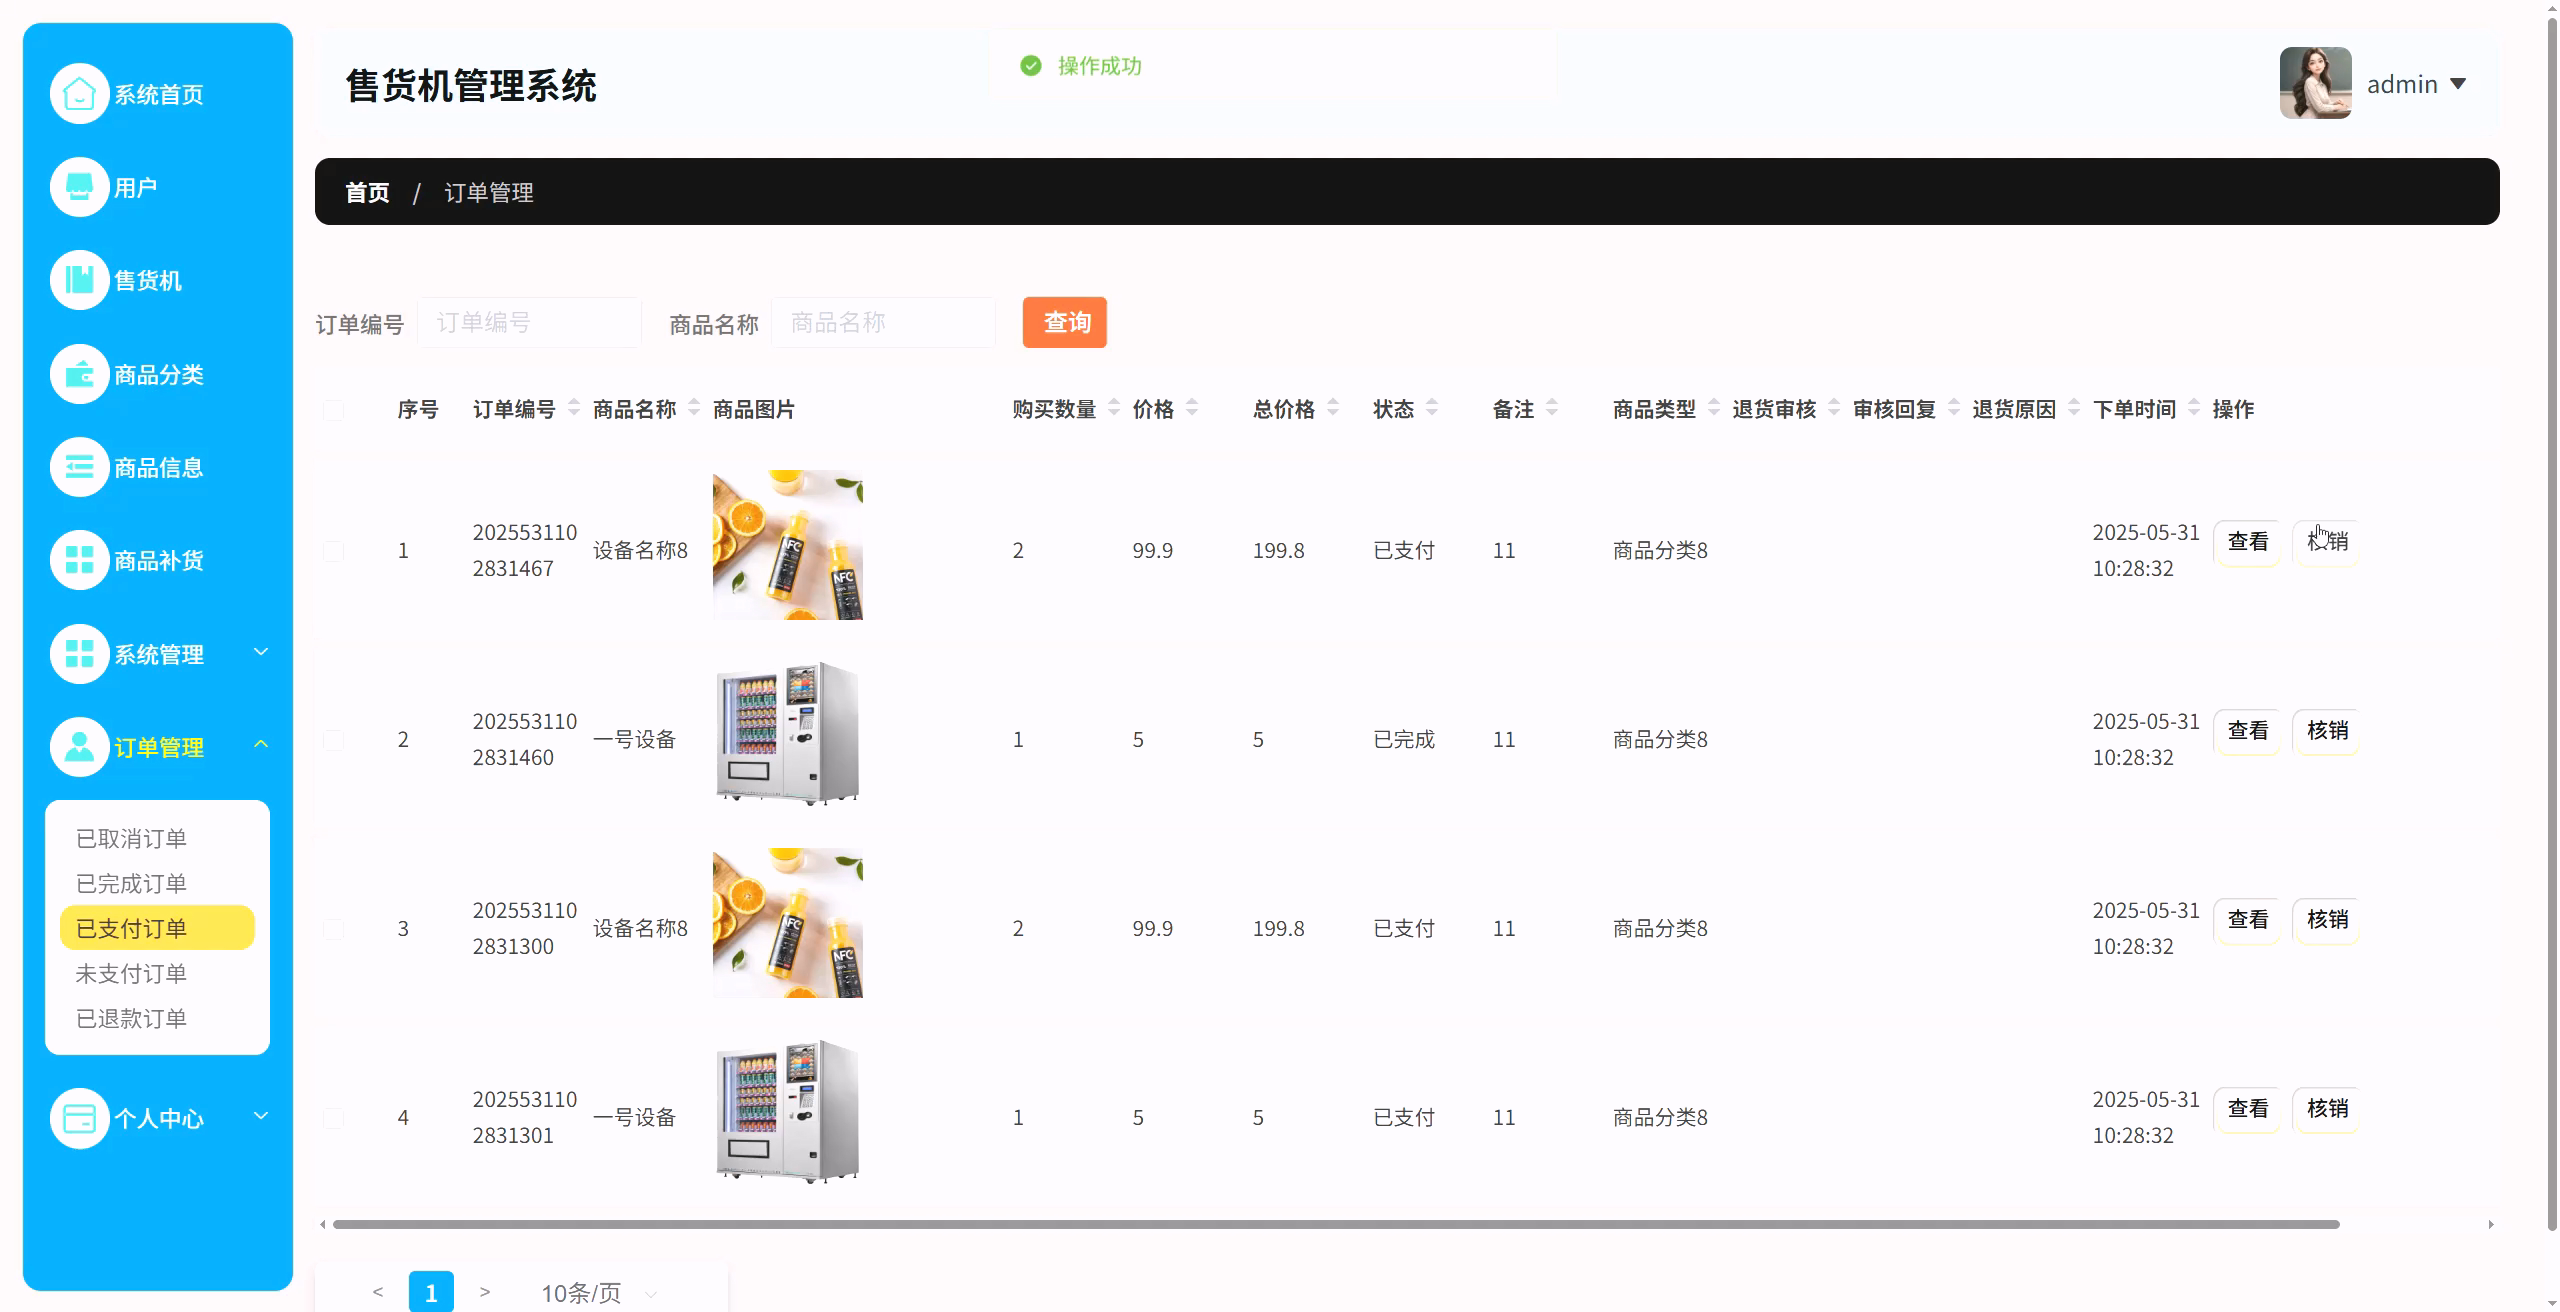Open the admin account dropdown arrow
The width and height of the screenshot is (2560, 1312).
[2458, 84]
